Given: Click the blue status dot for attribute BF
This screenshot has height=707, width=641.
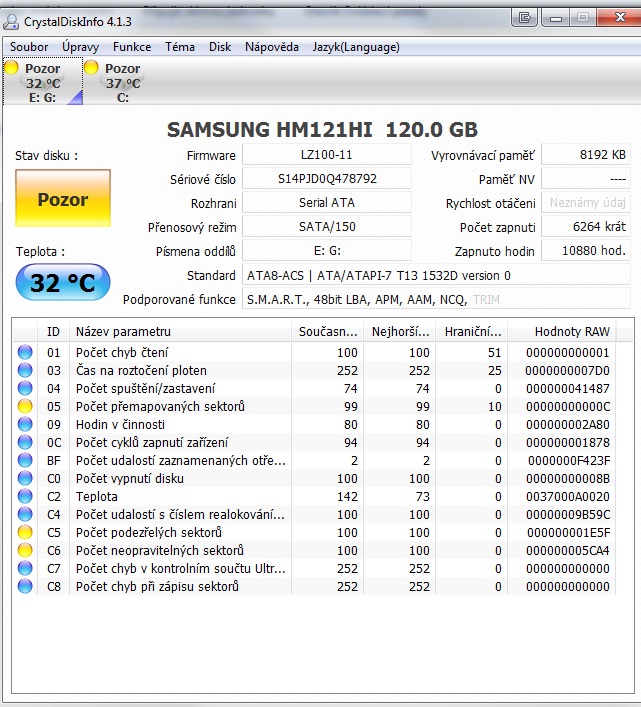Looking at the screenshot, I should pos(25,460).
